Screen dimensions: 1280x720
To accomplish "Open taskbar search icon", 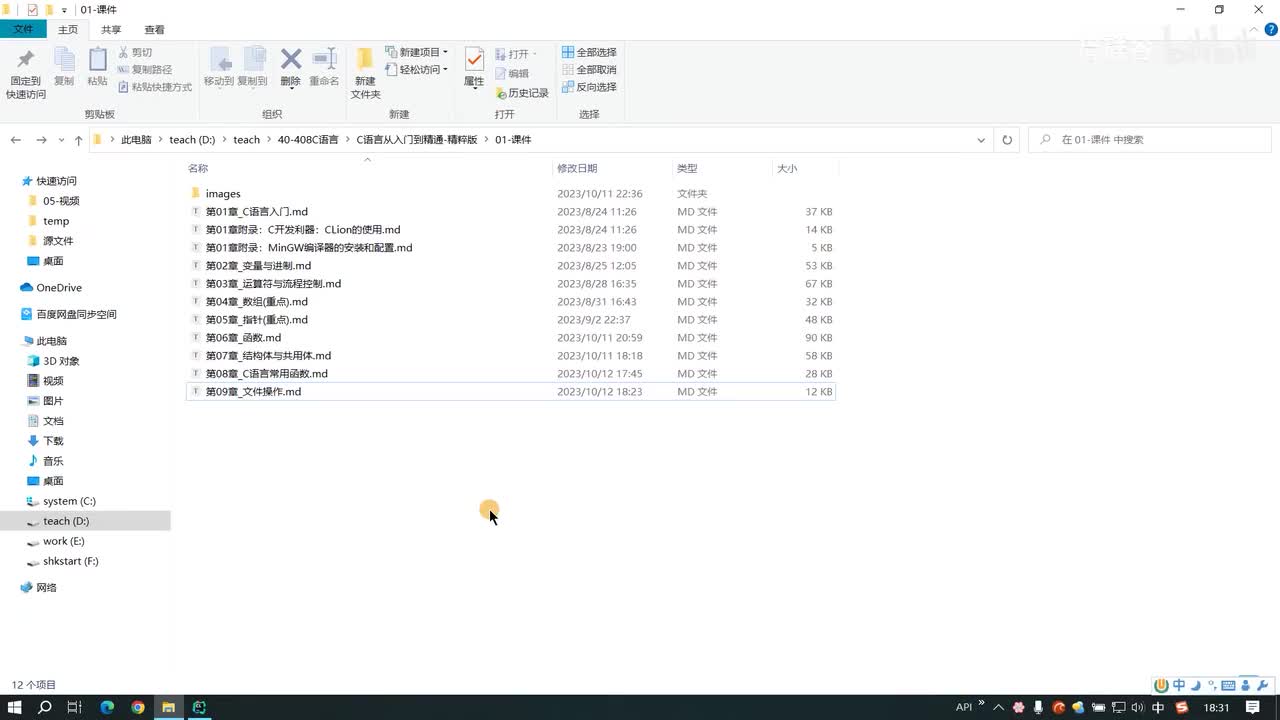I will pyautogui.click(x=45, y=707).
